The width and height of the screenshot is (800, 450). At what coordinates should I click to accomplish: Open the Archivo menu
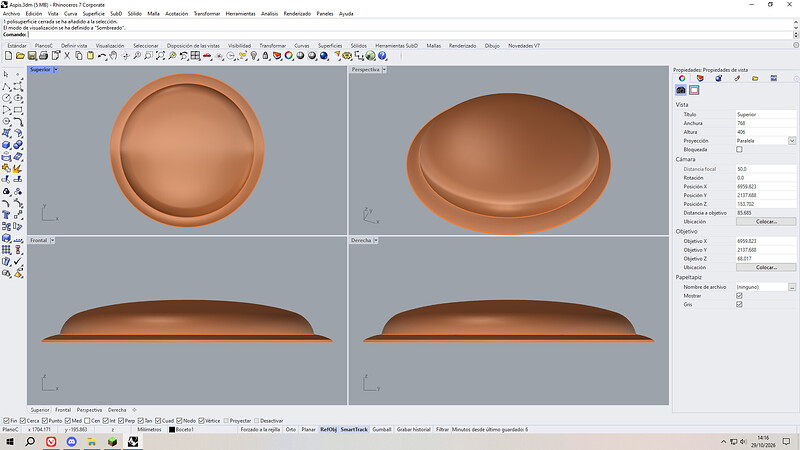[11, 14]
